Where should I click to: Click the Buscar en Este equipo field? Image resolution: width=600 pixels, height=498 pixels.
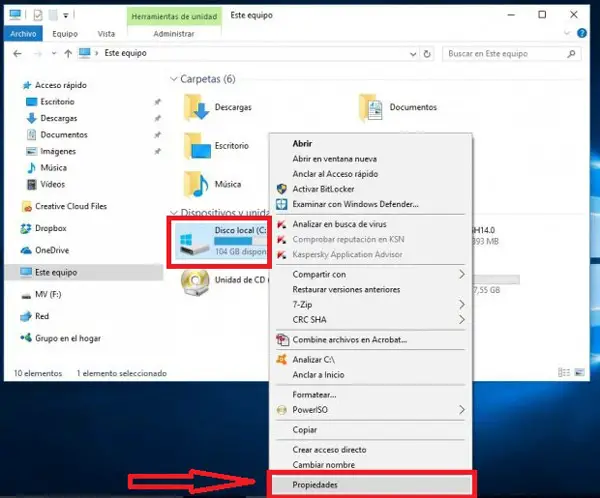coord(511,54)
